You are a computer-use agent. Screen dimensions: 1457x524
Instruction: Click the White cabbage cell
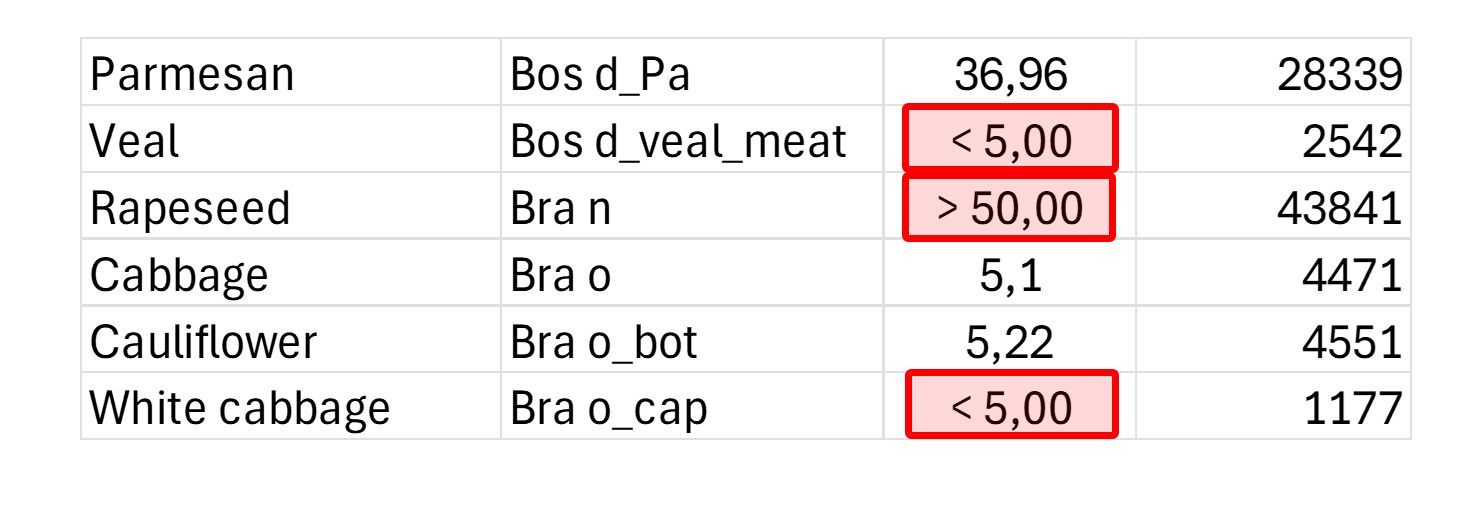[290, 407]
